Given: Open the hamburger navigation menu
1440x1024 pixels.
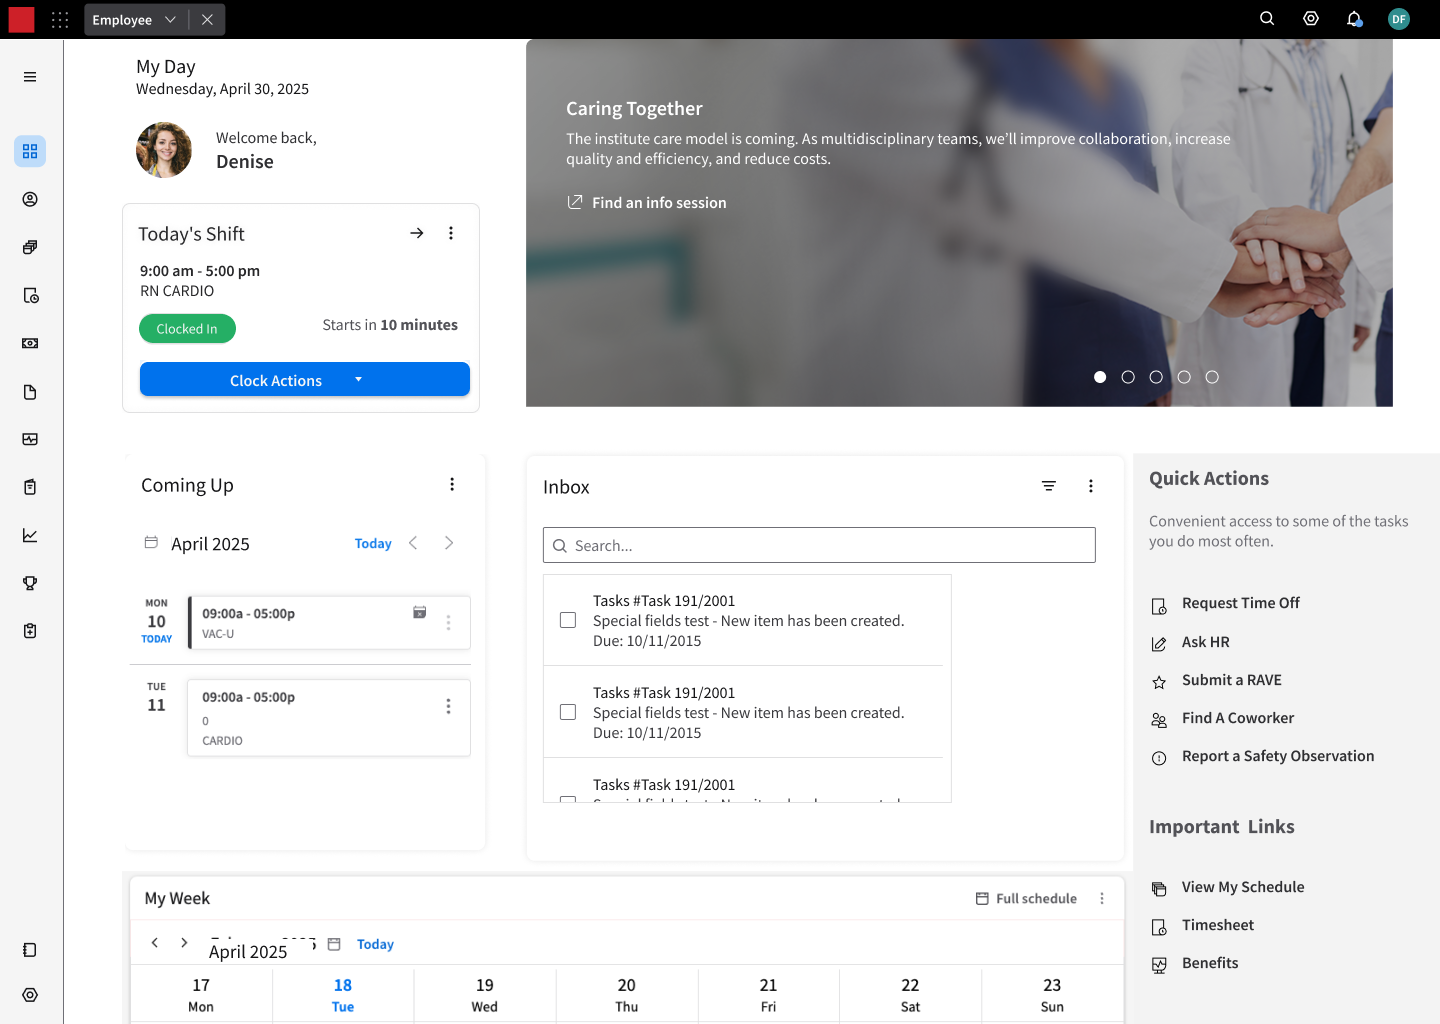Looking at the screenshot, I should click(x=30, y=77).
